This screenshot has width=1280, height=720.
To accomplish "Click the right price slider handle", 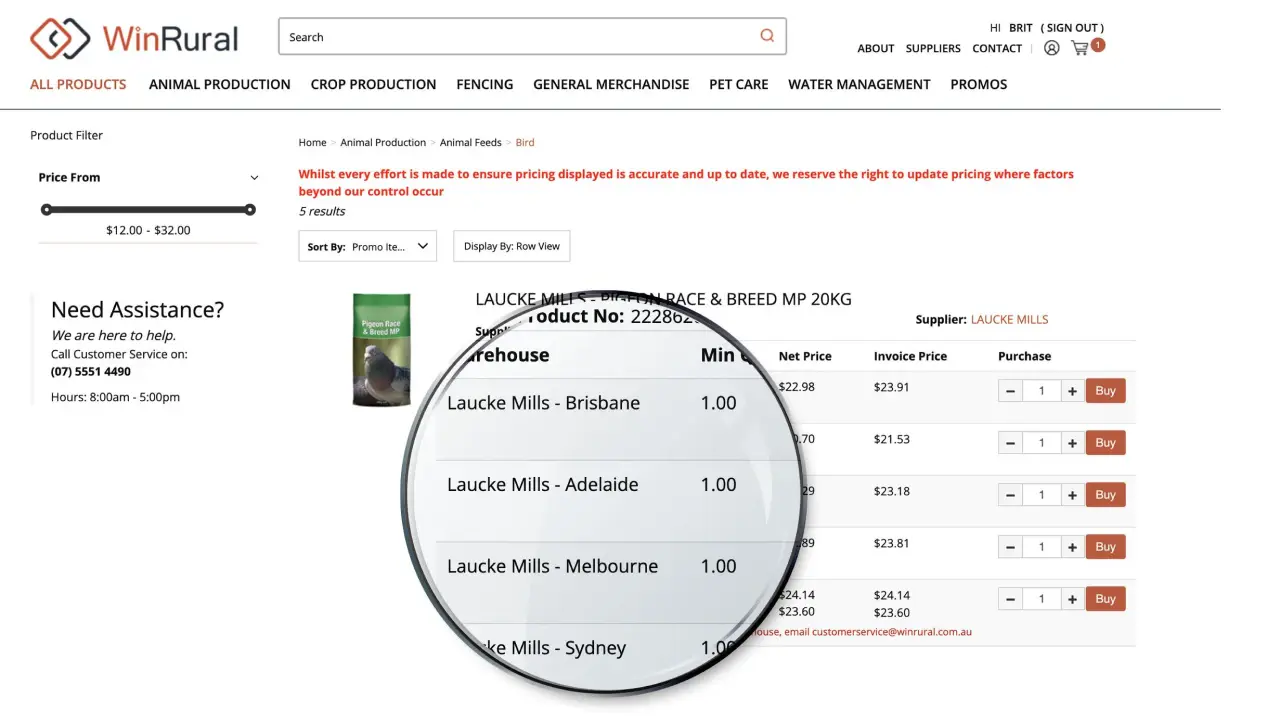I will click(250, 209).
